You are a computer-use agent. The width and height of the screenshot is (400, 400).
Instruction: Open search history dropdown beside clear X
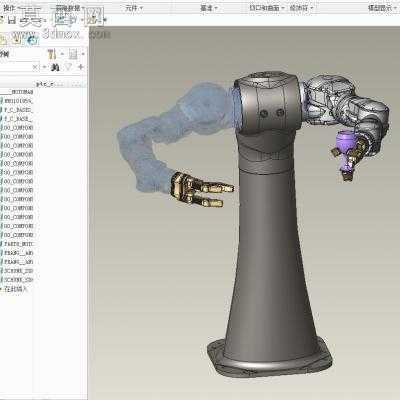pyautogui.click(x=44, y=67)
